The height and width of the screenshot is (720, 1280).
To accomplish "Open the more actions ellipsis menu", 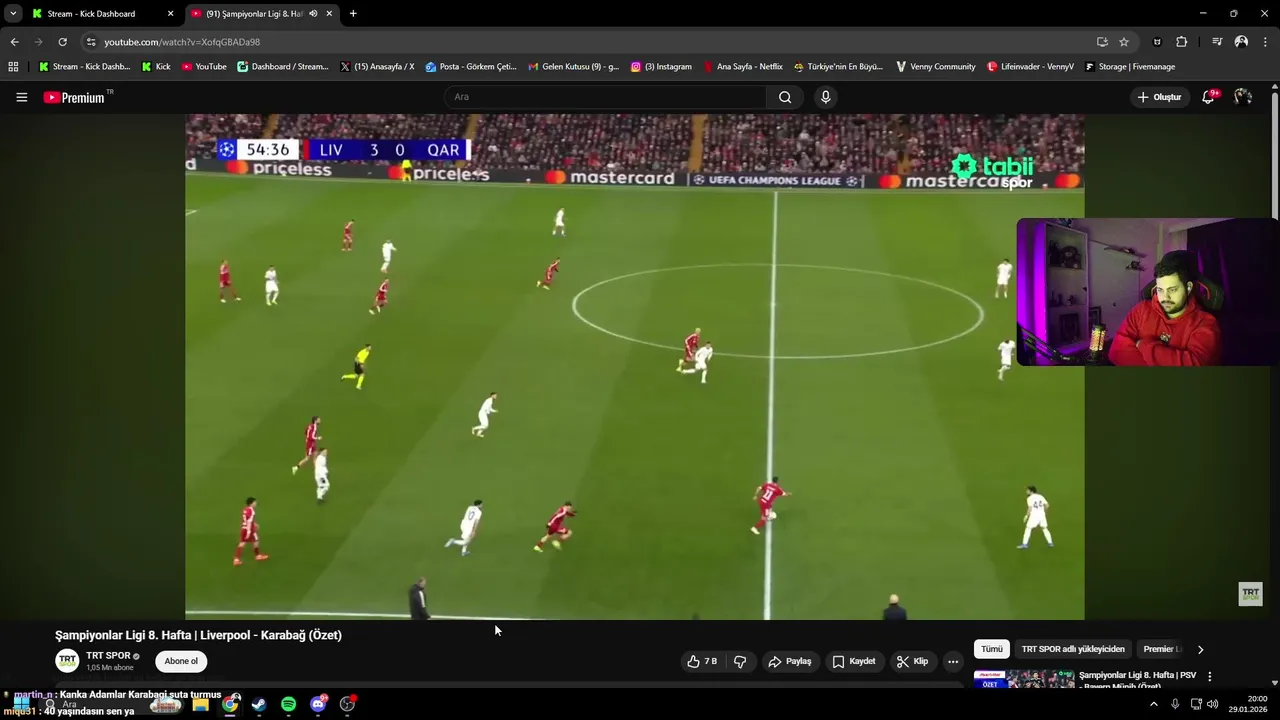I will pos(953,661).
